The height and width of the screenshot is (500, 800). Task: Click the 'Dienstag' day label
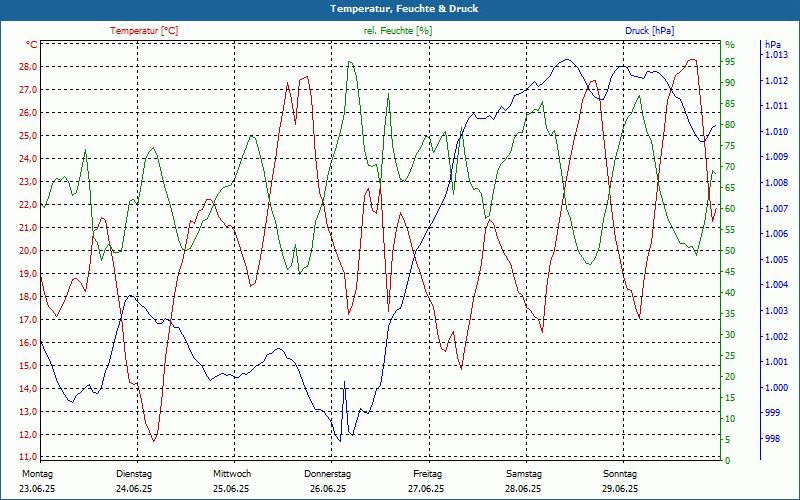point(134,474)
